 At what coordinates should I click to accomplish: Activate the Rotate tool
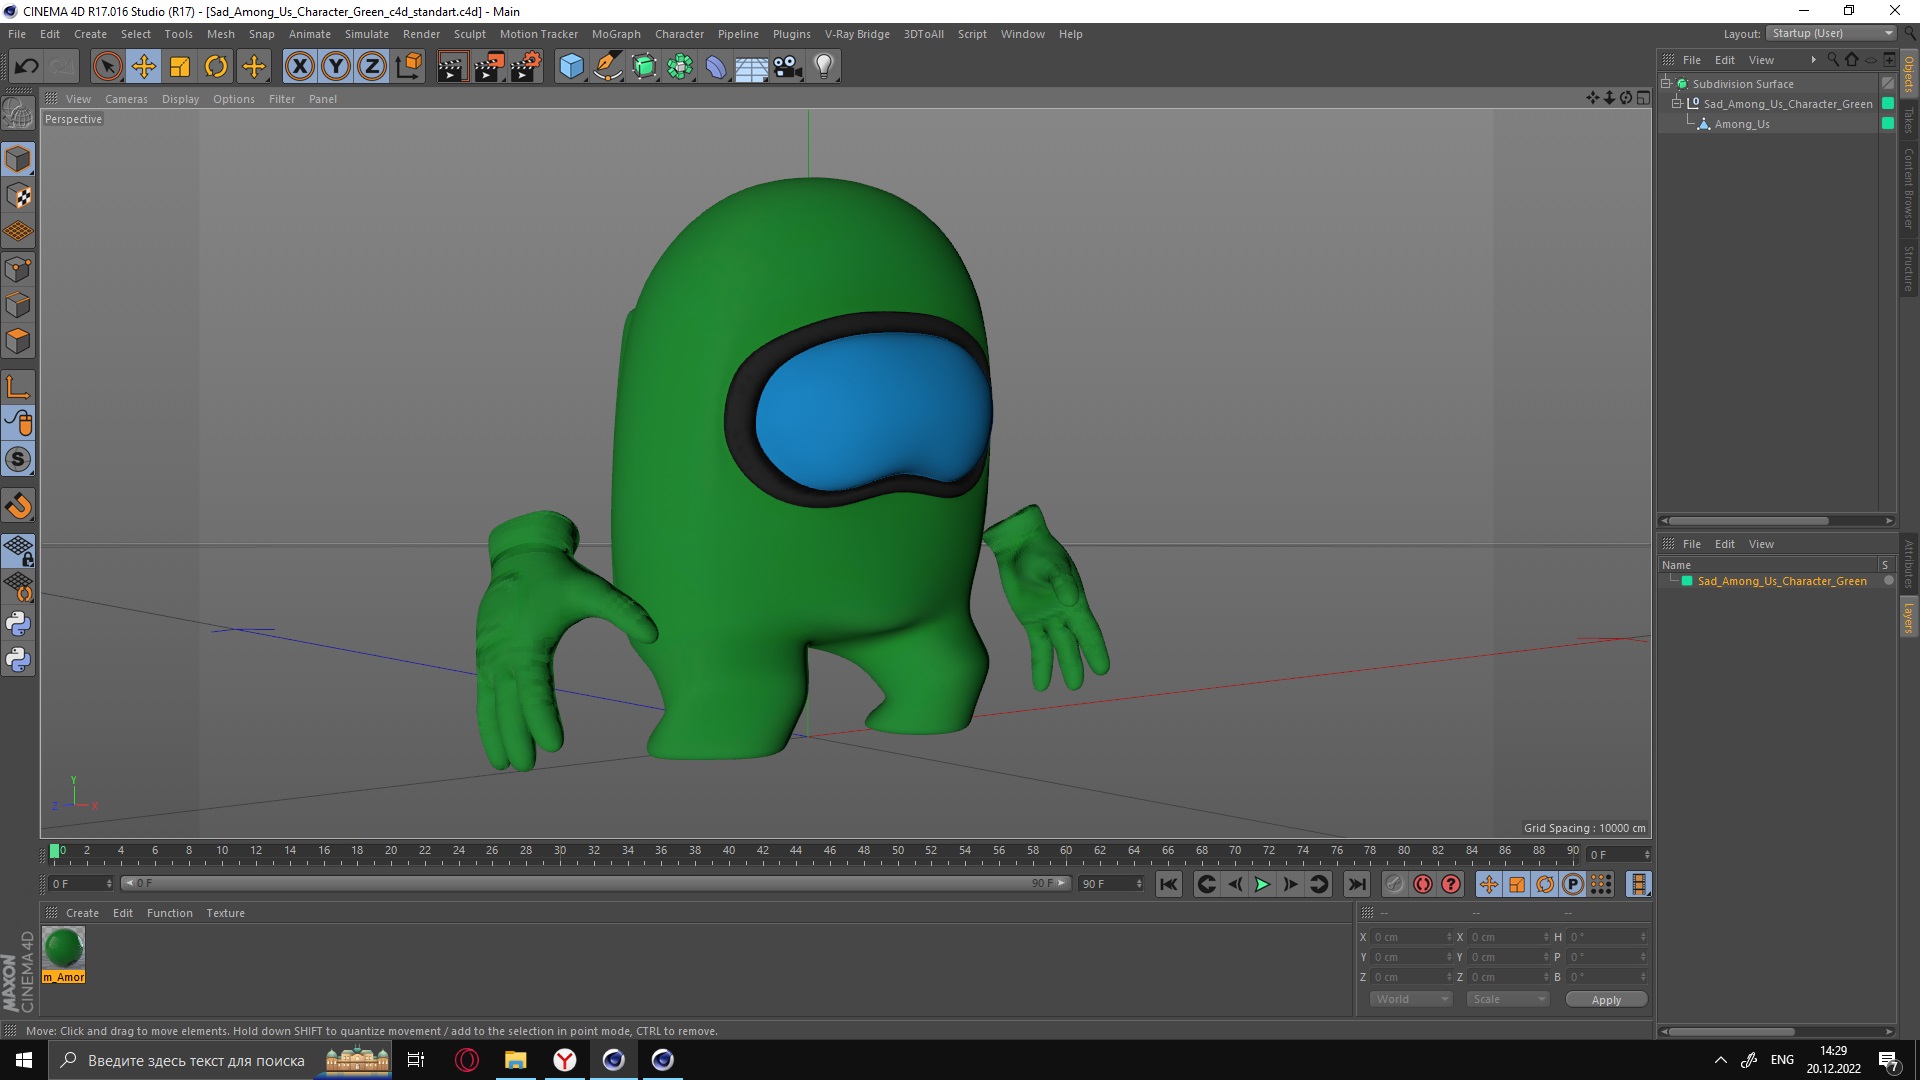(216, 67)
